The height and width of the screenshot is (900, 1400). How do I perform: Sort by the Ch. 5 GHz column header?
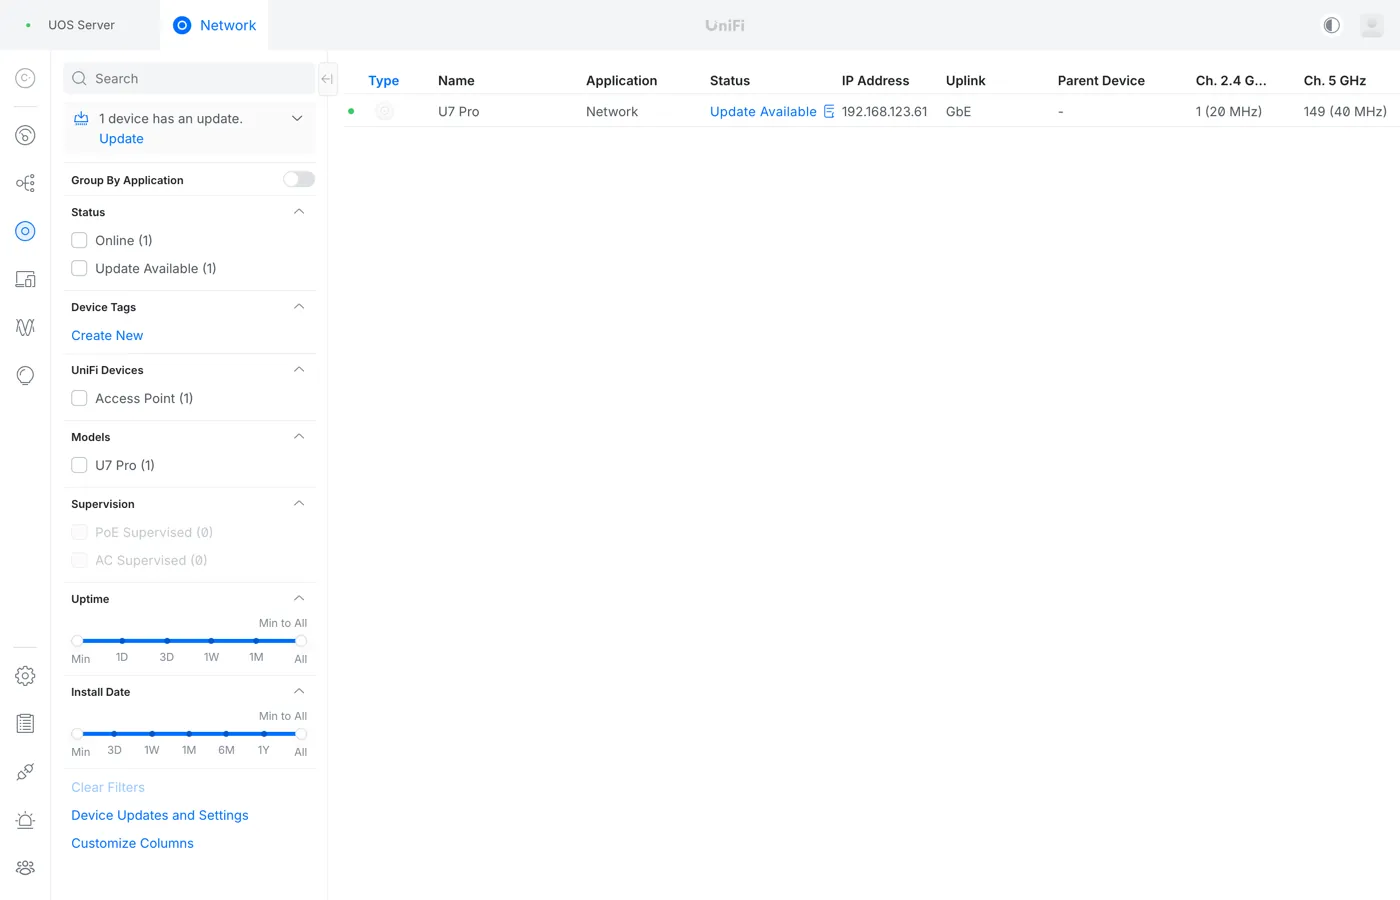click(x=1335, y=81)
